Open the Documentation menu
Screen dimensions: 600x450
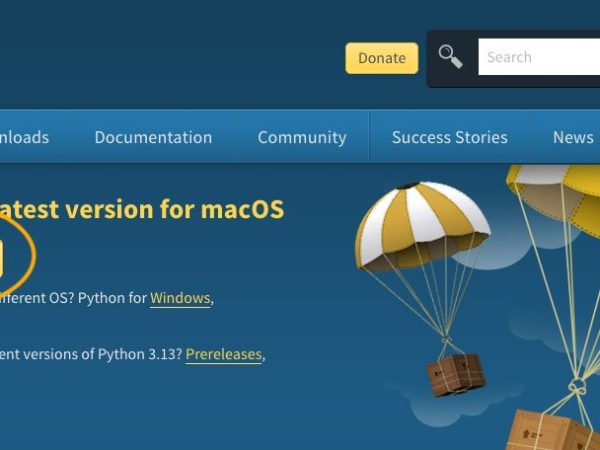(153, 137)
